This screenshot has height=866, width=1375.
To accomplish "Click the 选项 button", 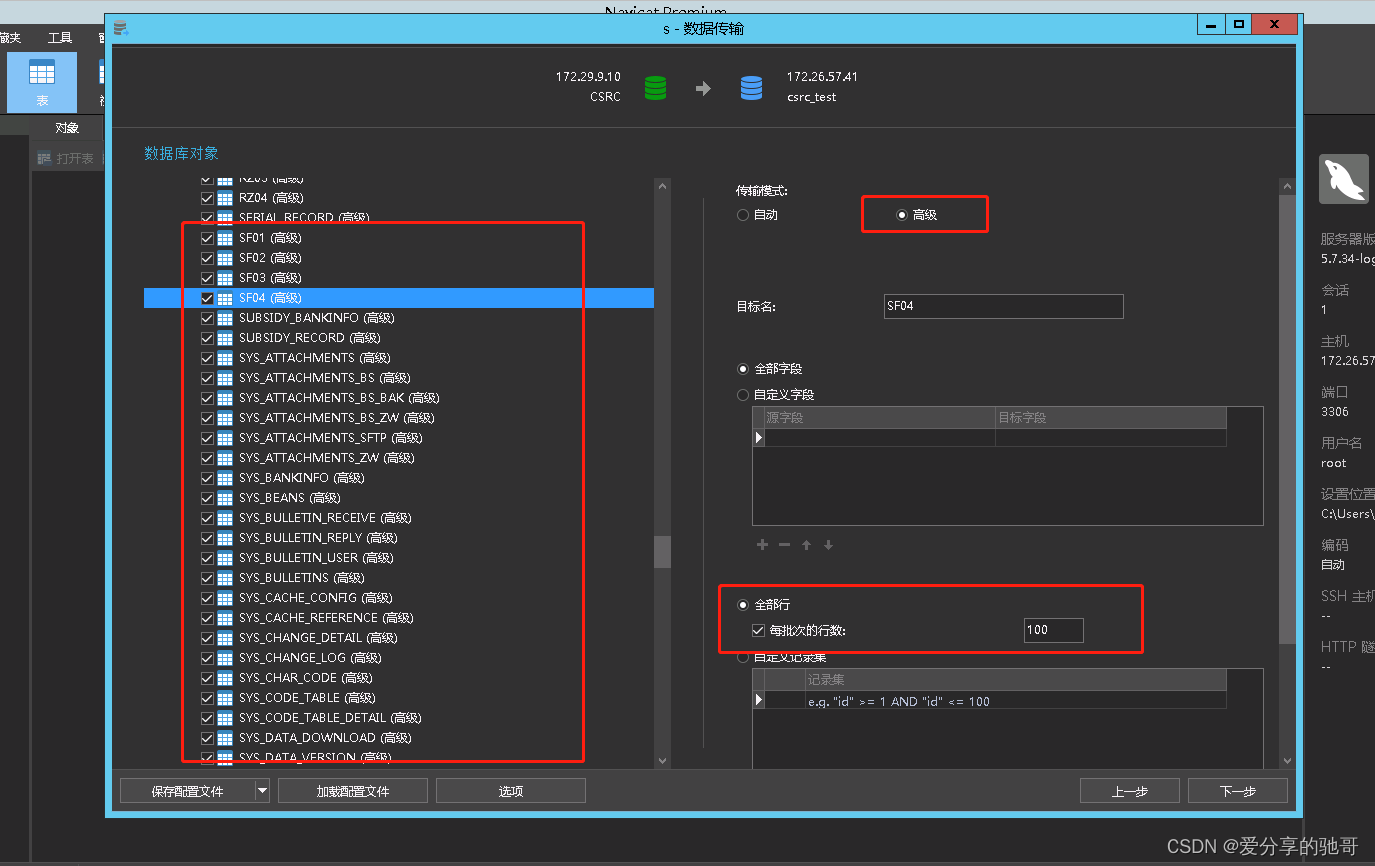I will tap(511, 791).
